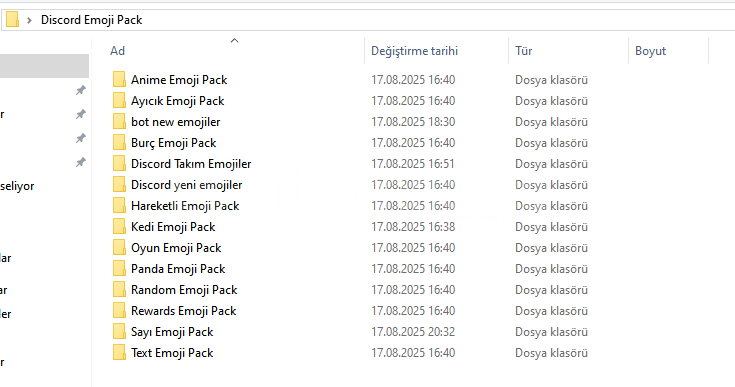
Task: Select the Sayı Emoji Pack folder icon
Action: [x=119, y=332]
